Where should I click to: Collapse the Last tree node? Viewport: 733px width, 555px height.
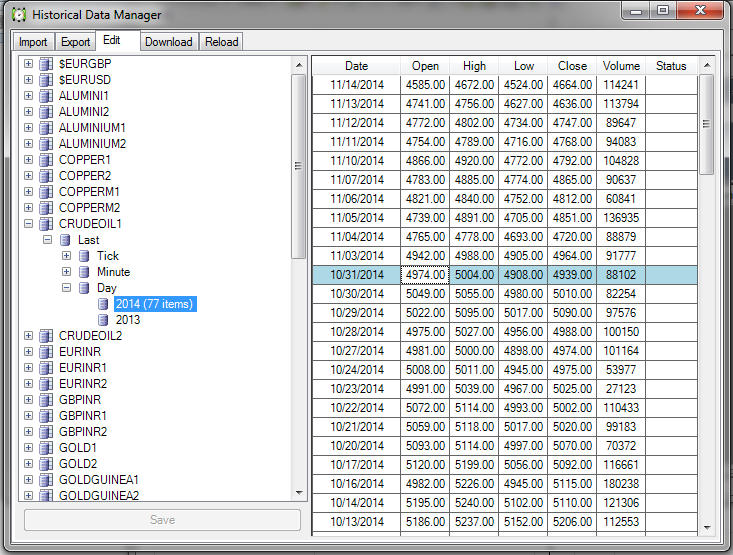[x=48, y=240]
